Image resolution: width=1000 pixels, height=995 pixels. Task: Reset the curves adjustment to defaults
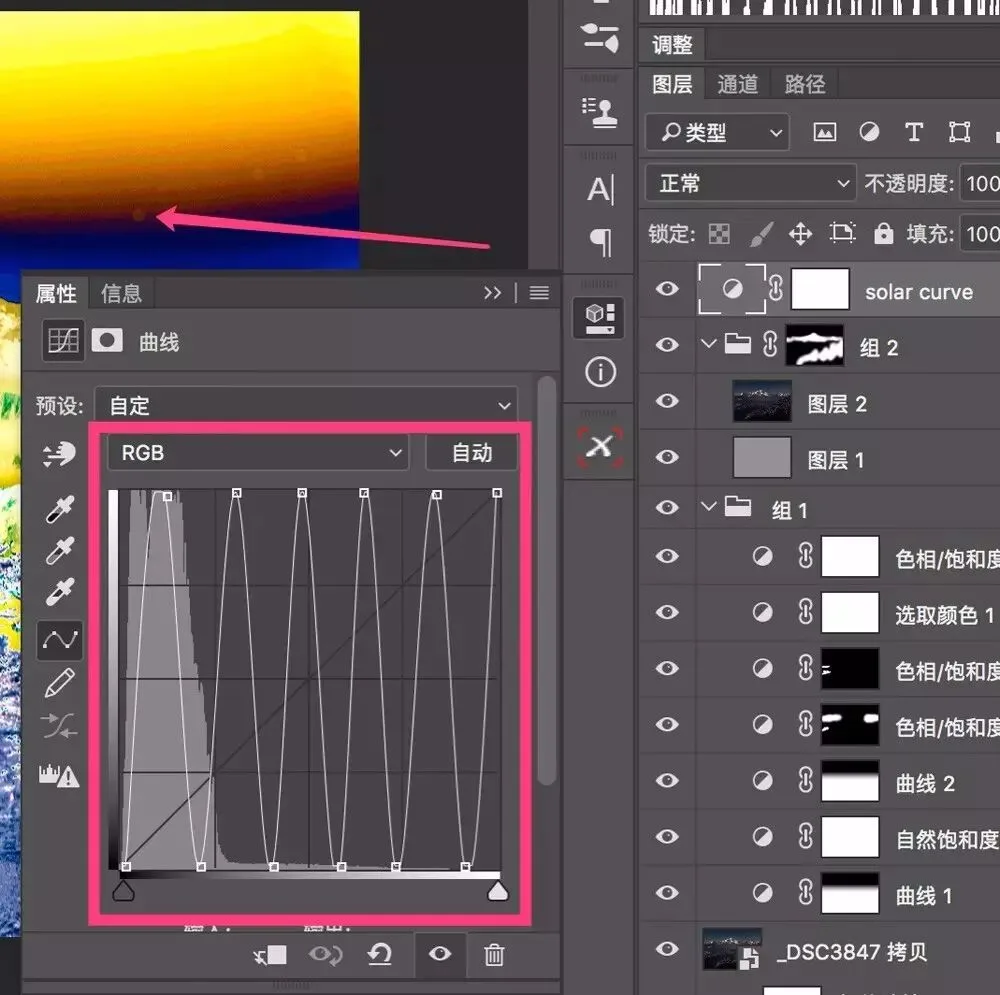(x=380, y=955)
